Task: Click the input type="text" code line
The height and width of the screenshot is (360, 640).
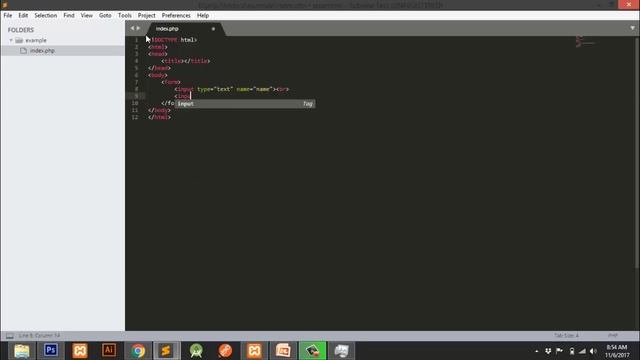Action: 231,89
